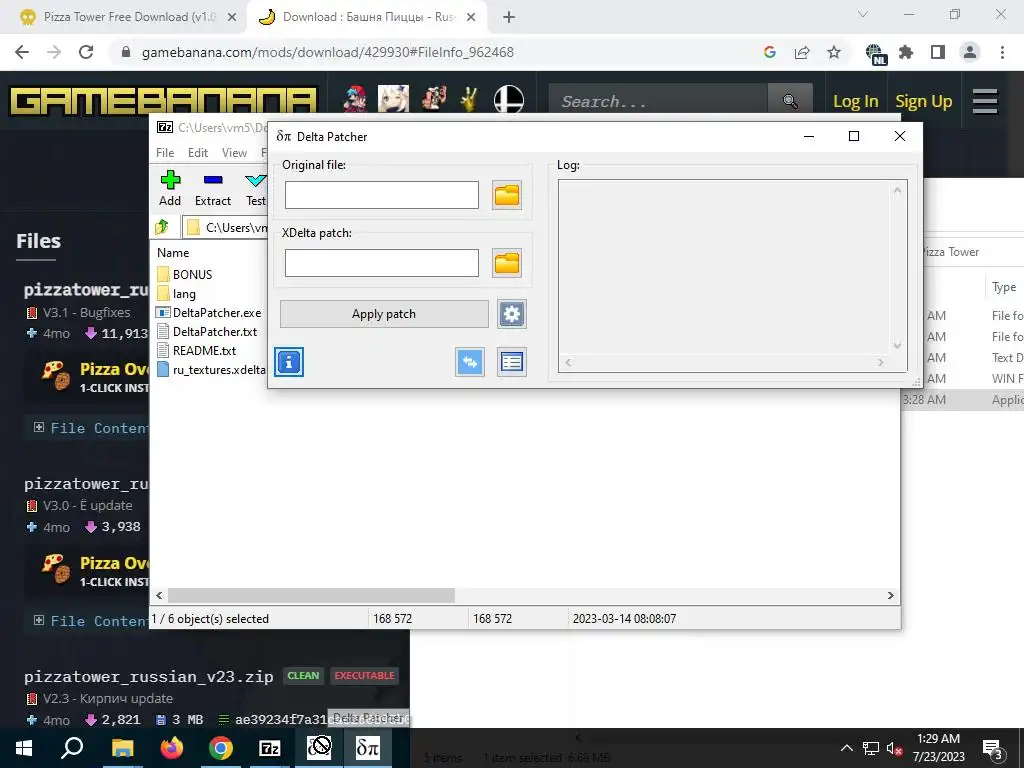Screen dimensions: 1024x768
Task: Open a new Chrome tab
Action: [509, 18]
